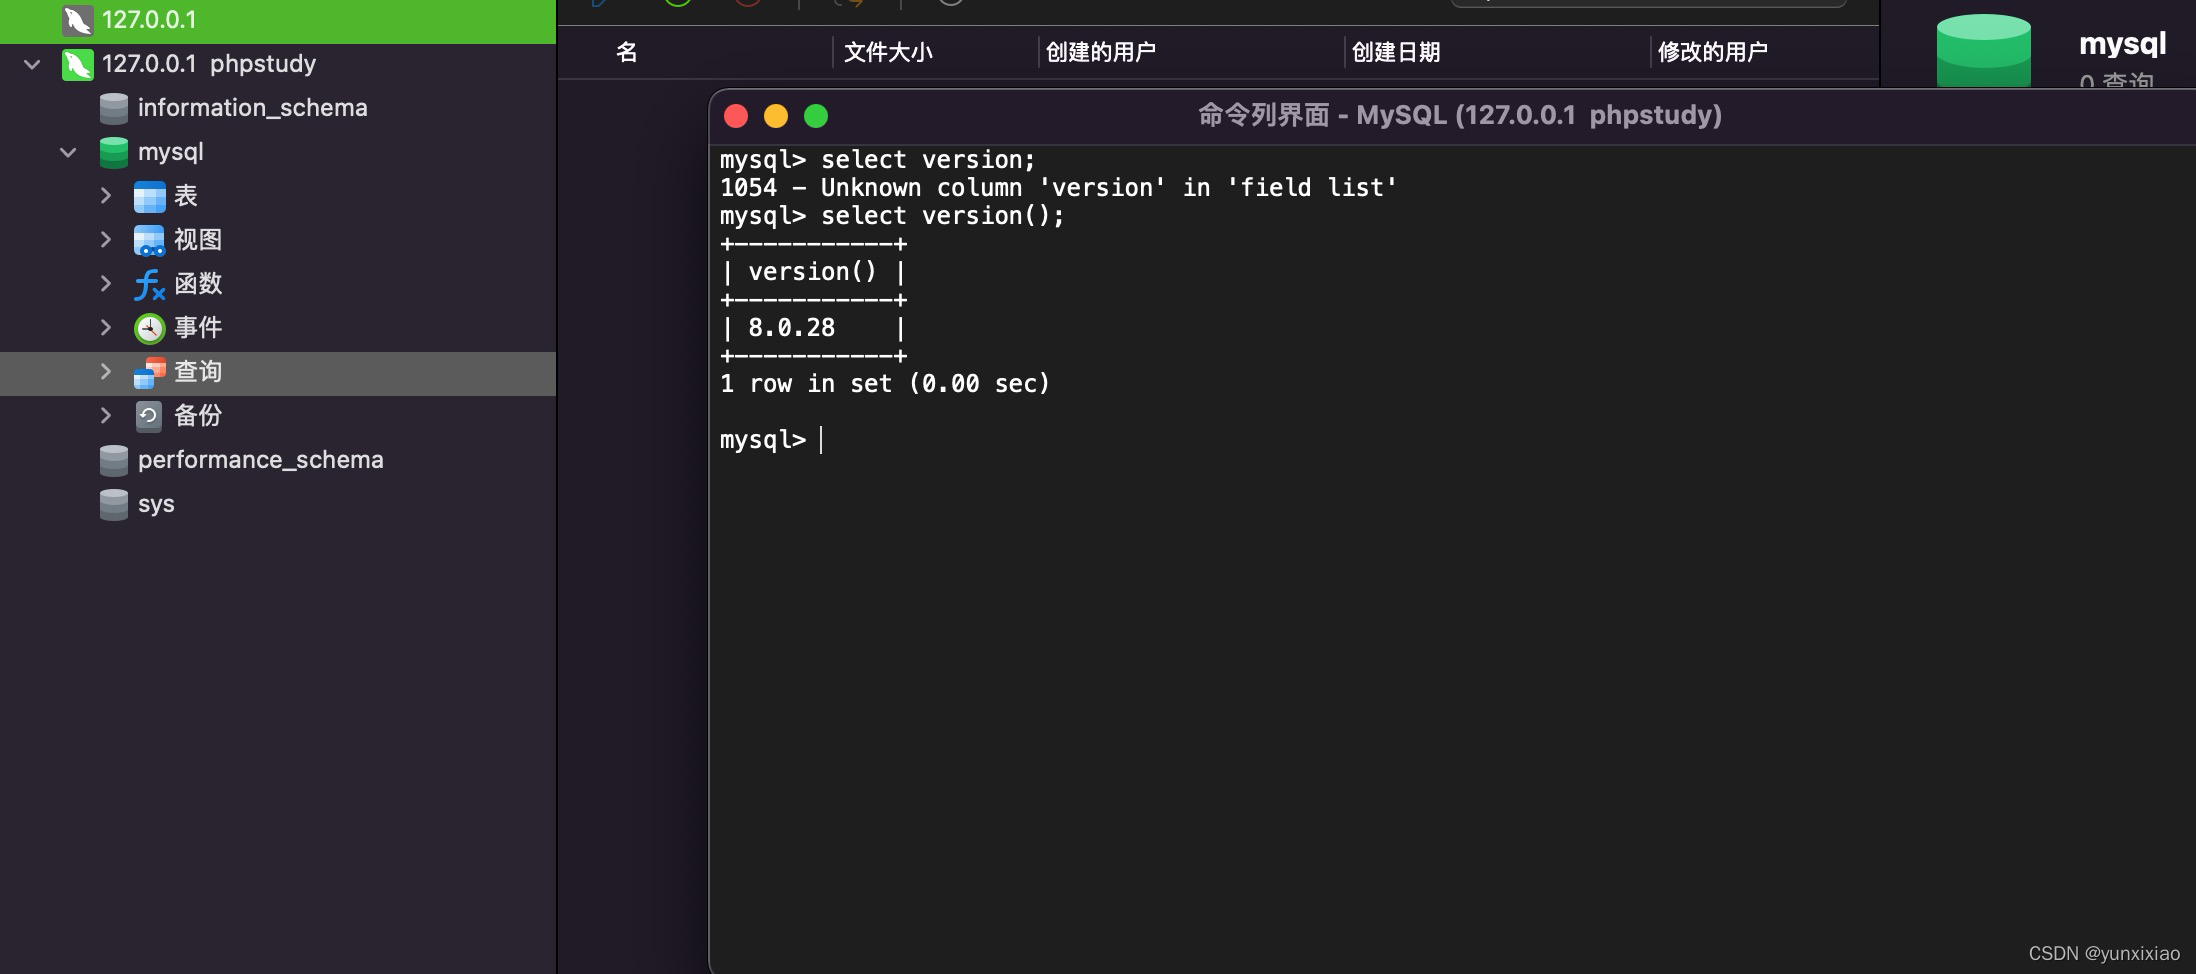Select the 事件 (Events) clock icon
This screenshot has height=974, width=2196.
pos(149,327)
